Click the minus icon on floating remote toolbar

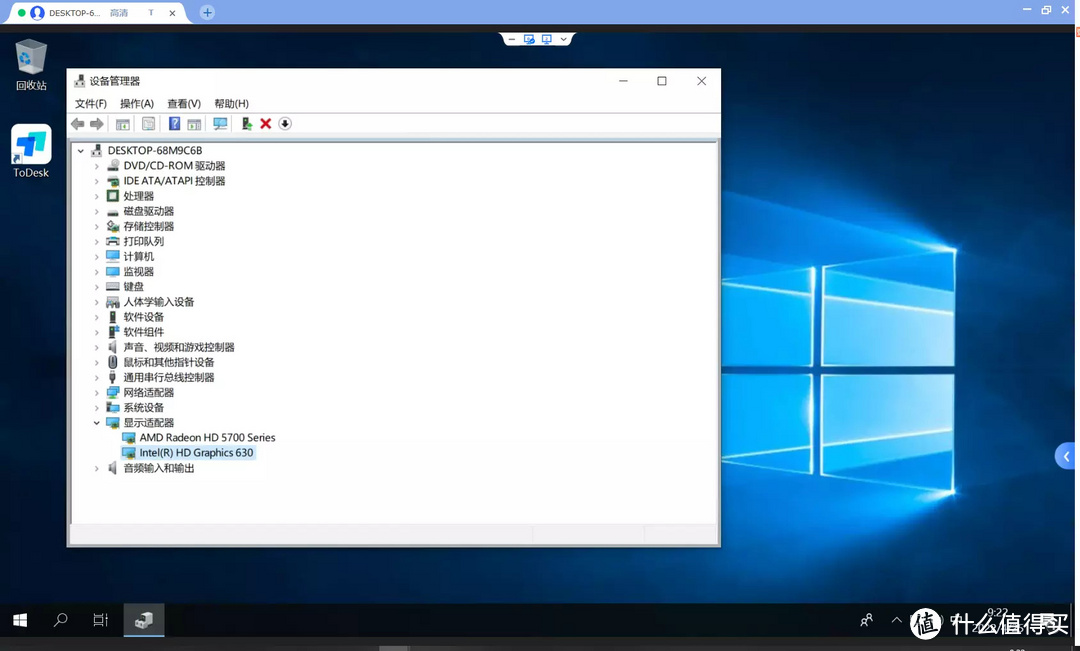[512, 40]
